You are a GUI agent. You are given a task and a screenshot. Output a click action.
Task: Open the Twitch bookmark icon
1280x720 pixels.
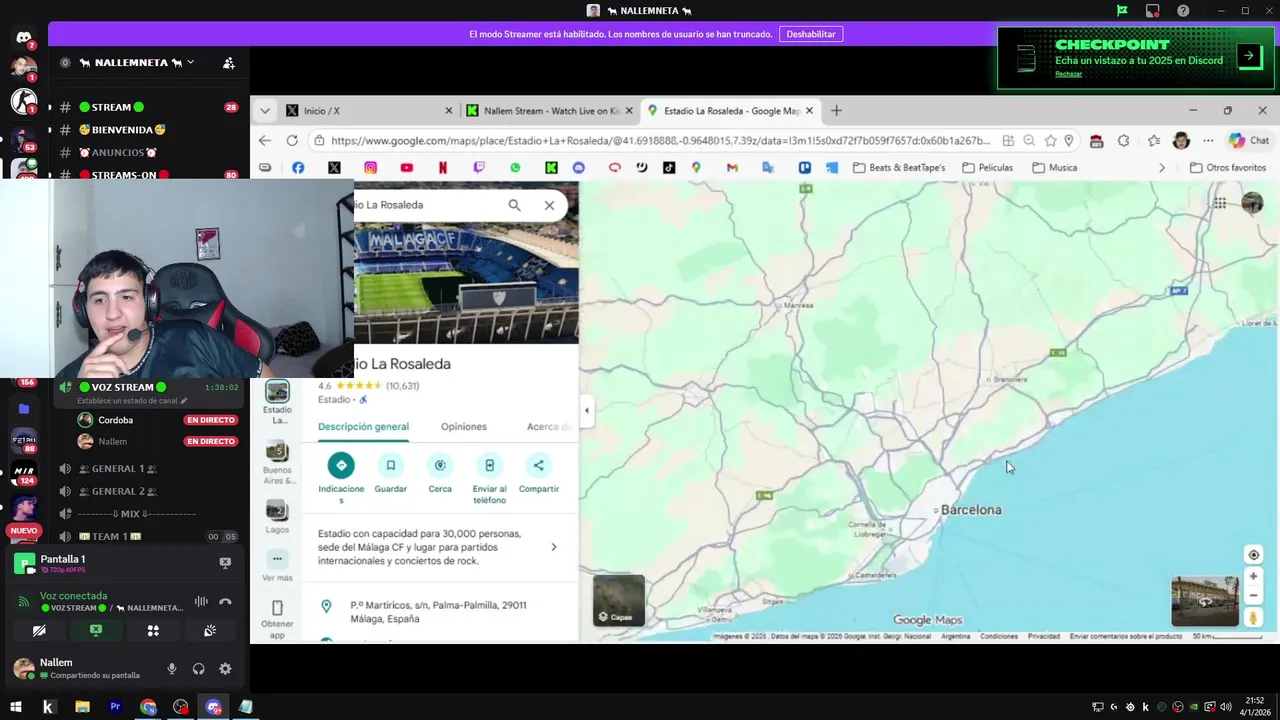pos(479,168)
